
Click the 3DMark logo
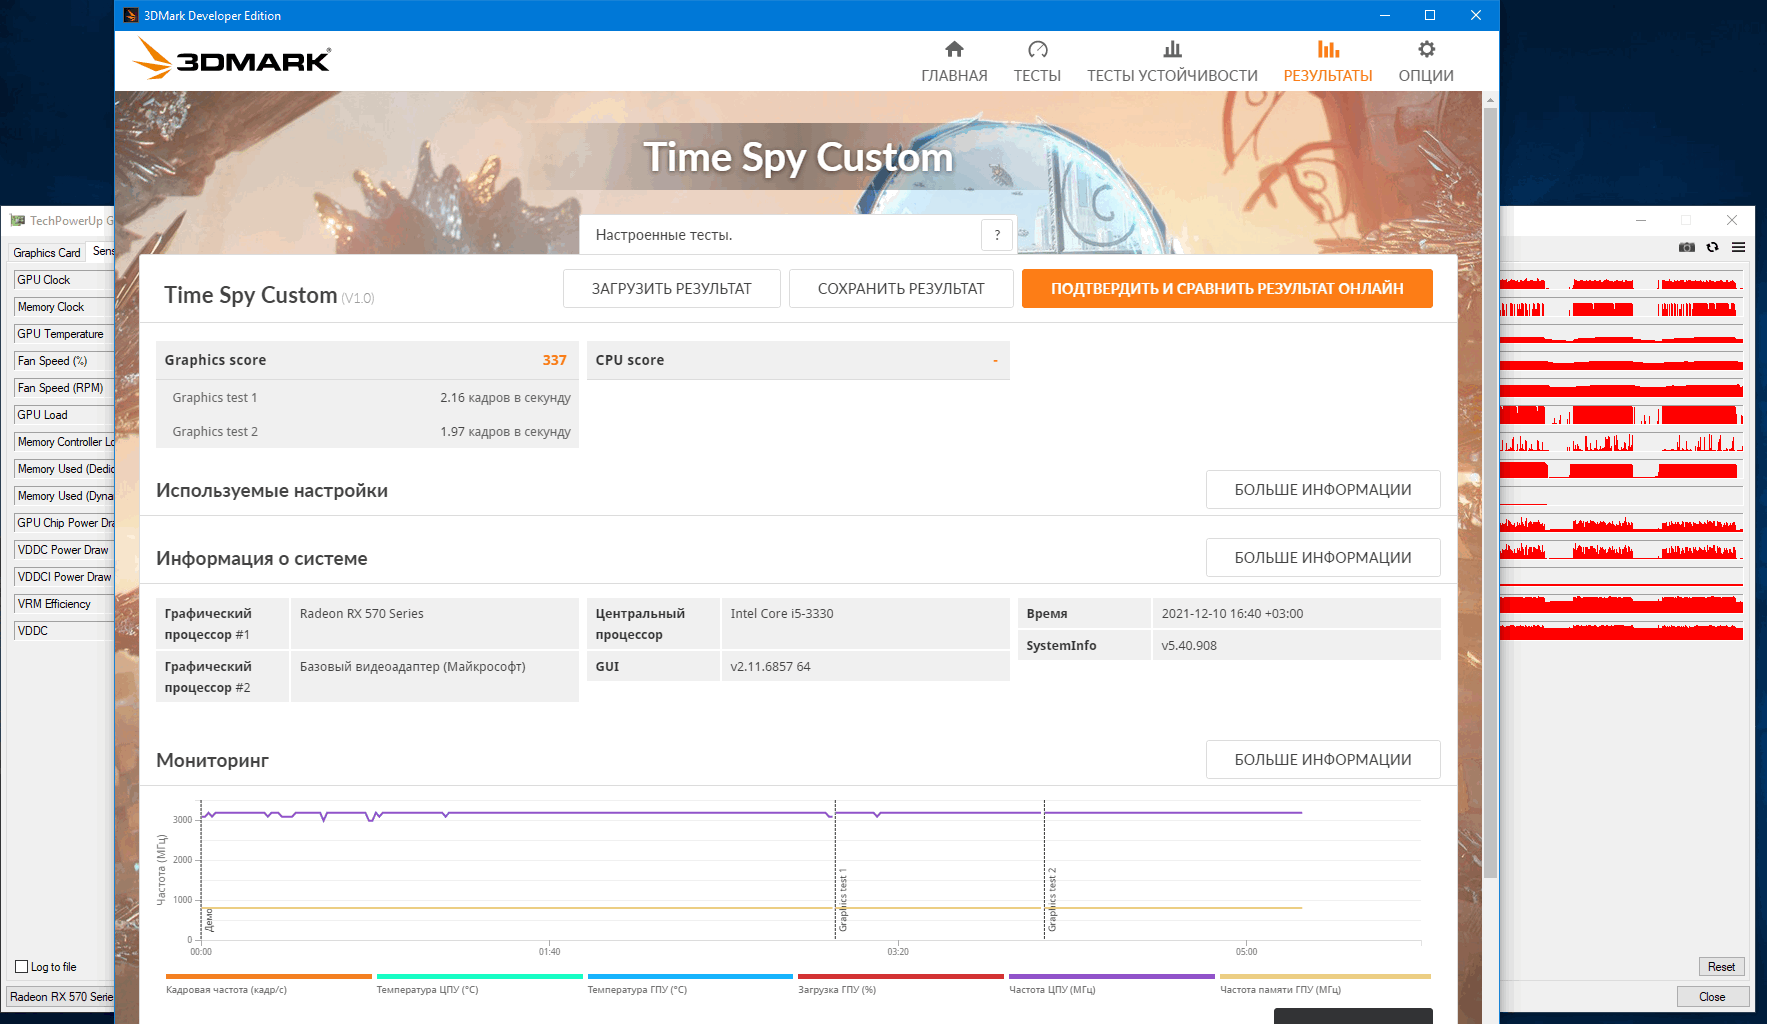point(232,59)
